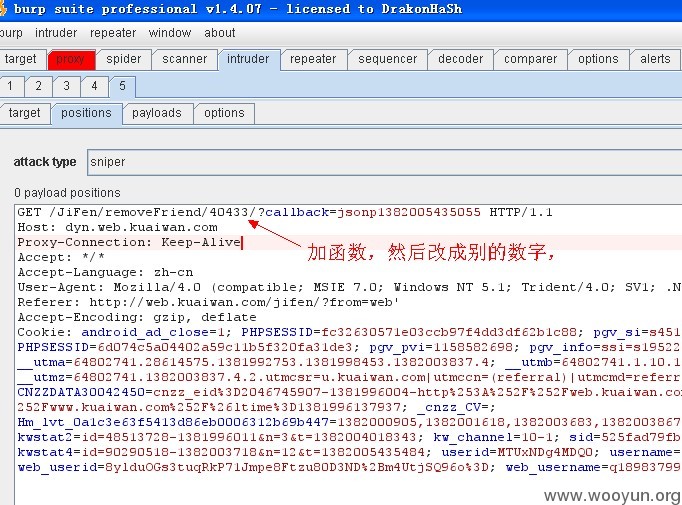682x505 pixels.
Task: Click the CNZZDATA30042450 cookie line
Action: point(349,392)
